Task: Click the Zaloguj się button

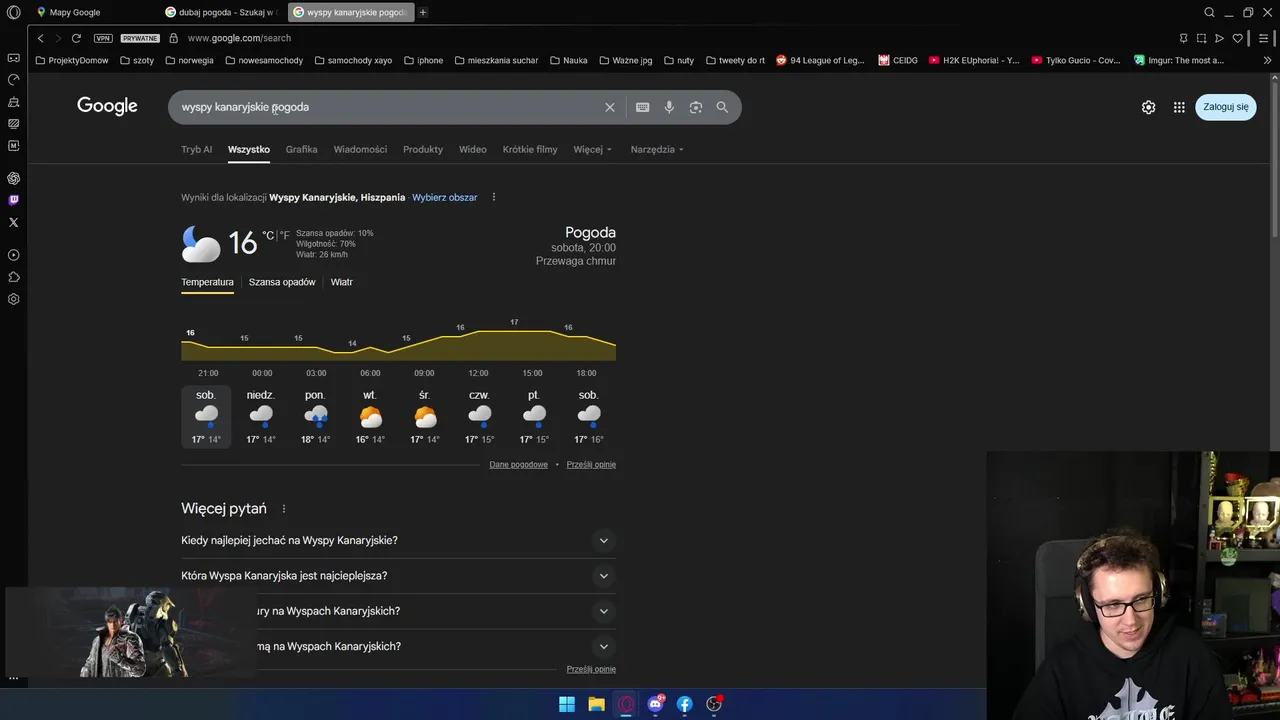Action: pos(1225,107)
